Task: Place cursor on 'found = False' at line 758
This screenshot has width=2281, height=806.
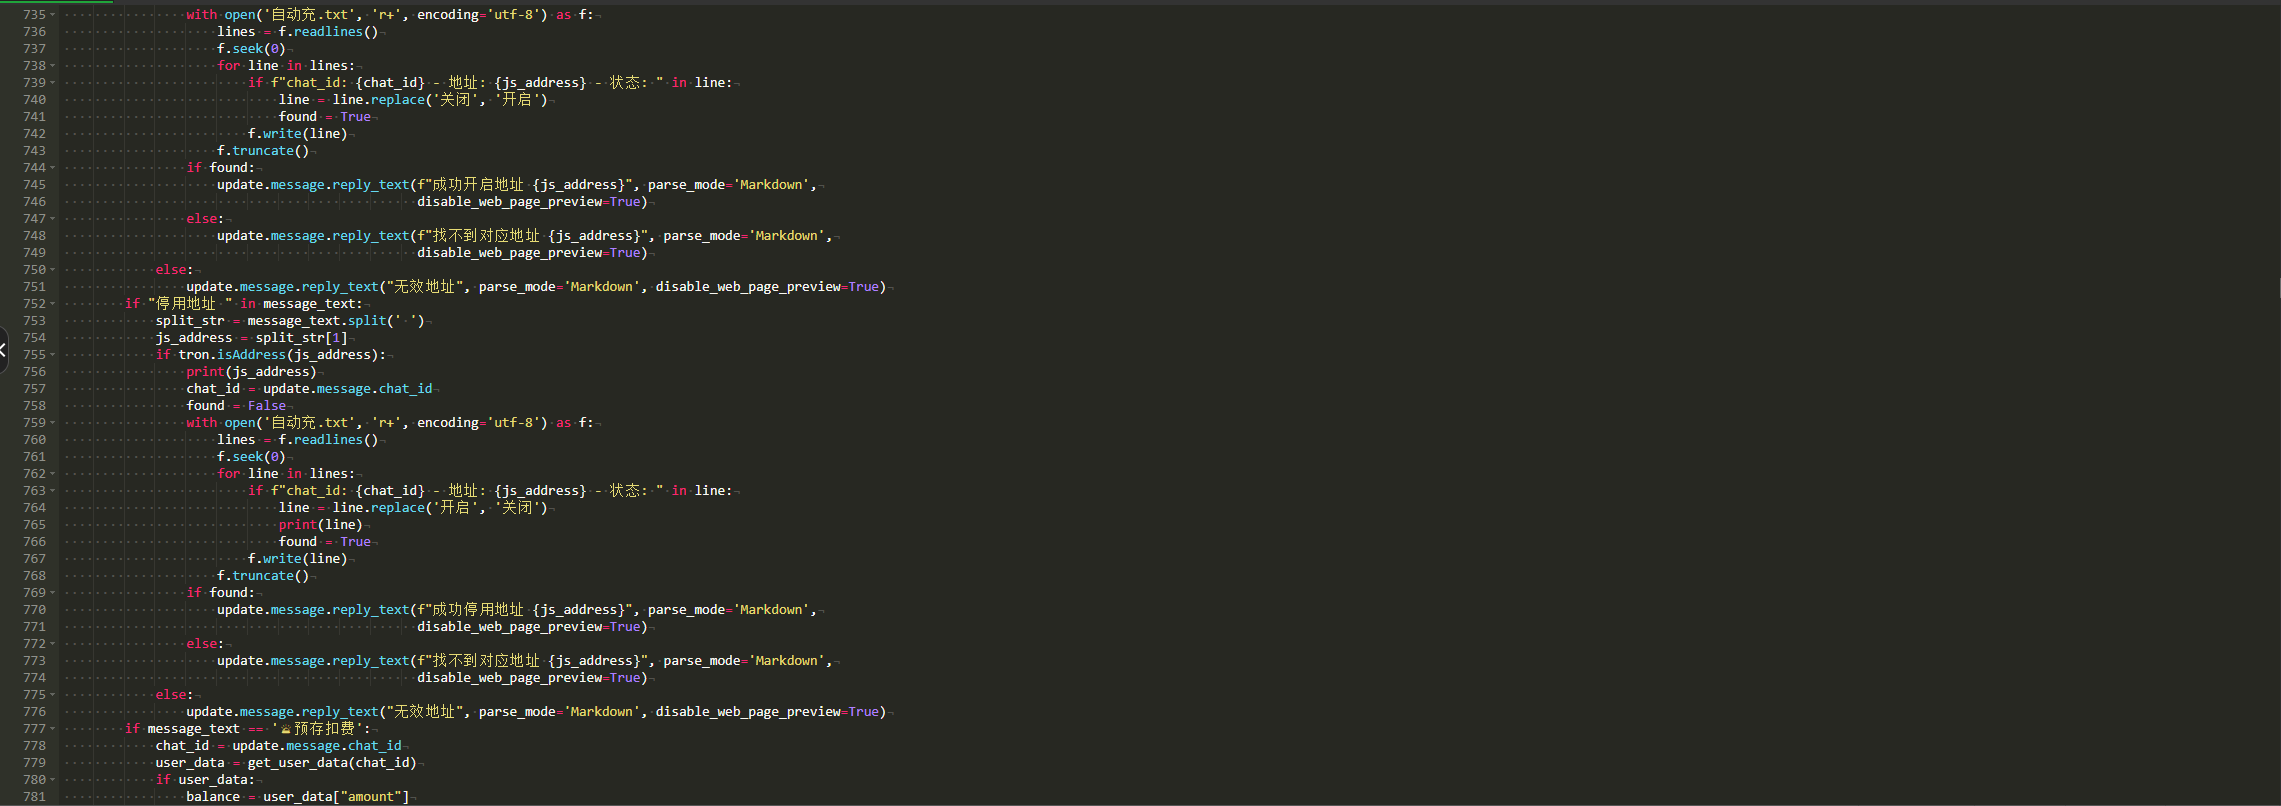Action: click(x=236, y=406)
